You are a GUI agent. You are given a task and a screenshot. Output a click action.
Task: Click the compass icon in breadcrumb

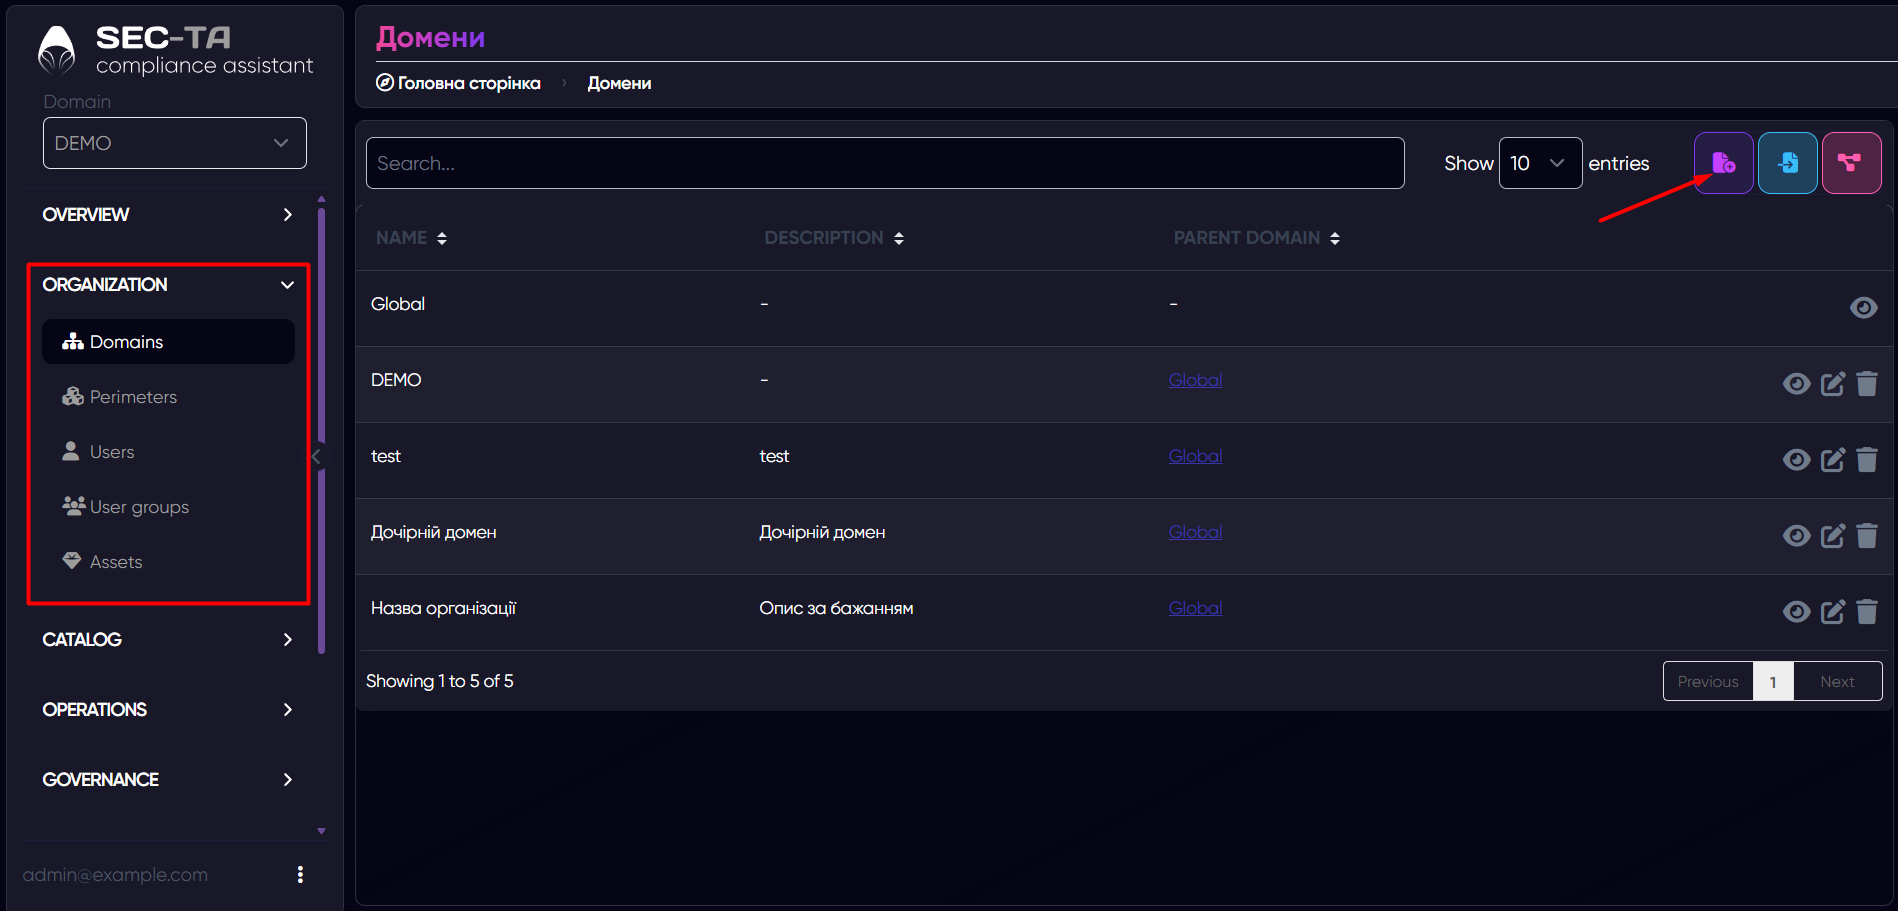(x=384, y=83)
